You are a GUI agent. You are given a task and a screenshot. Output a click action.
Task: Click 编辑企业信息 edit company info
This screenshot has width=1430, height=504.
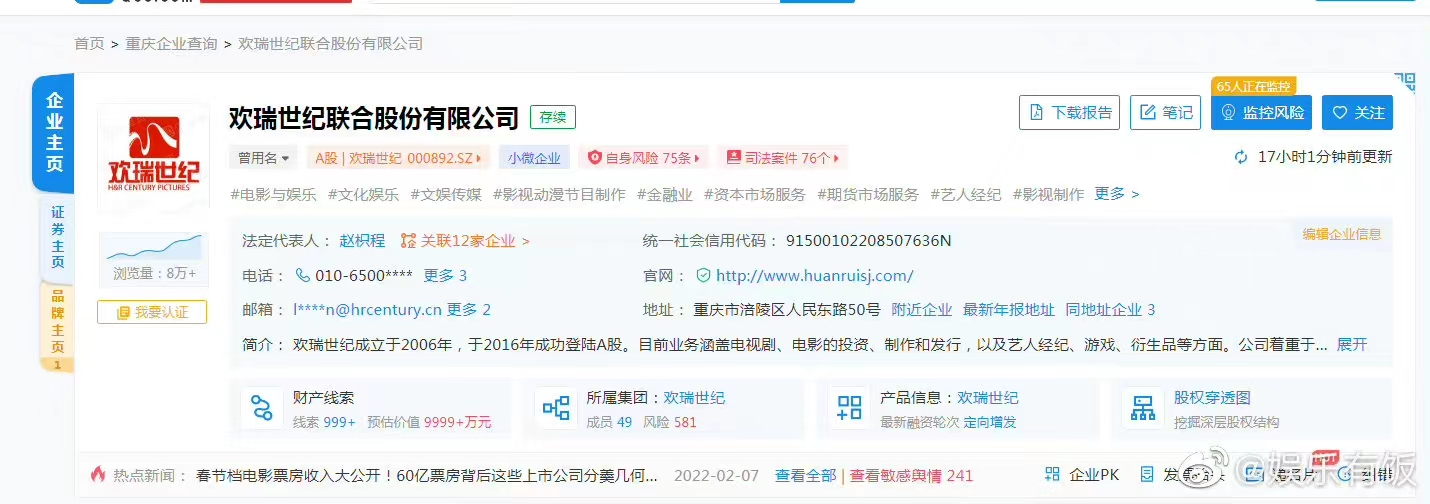pyautogui.click(x=1342, y=234)
